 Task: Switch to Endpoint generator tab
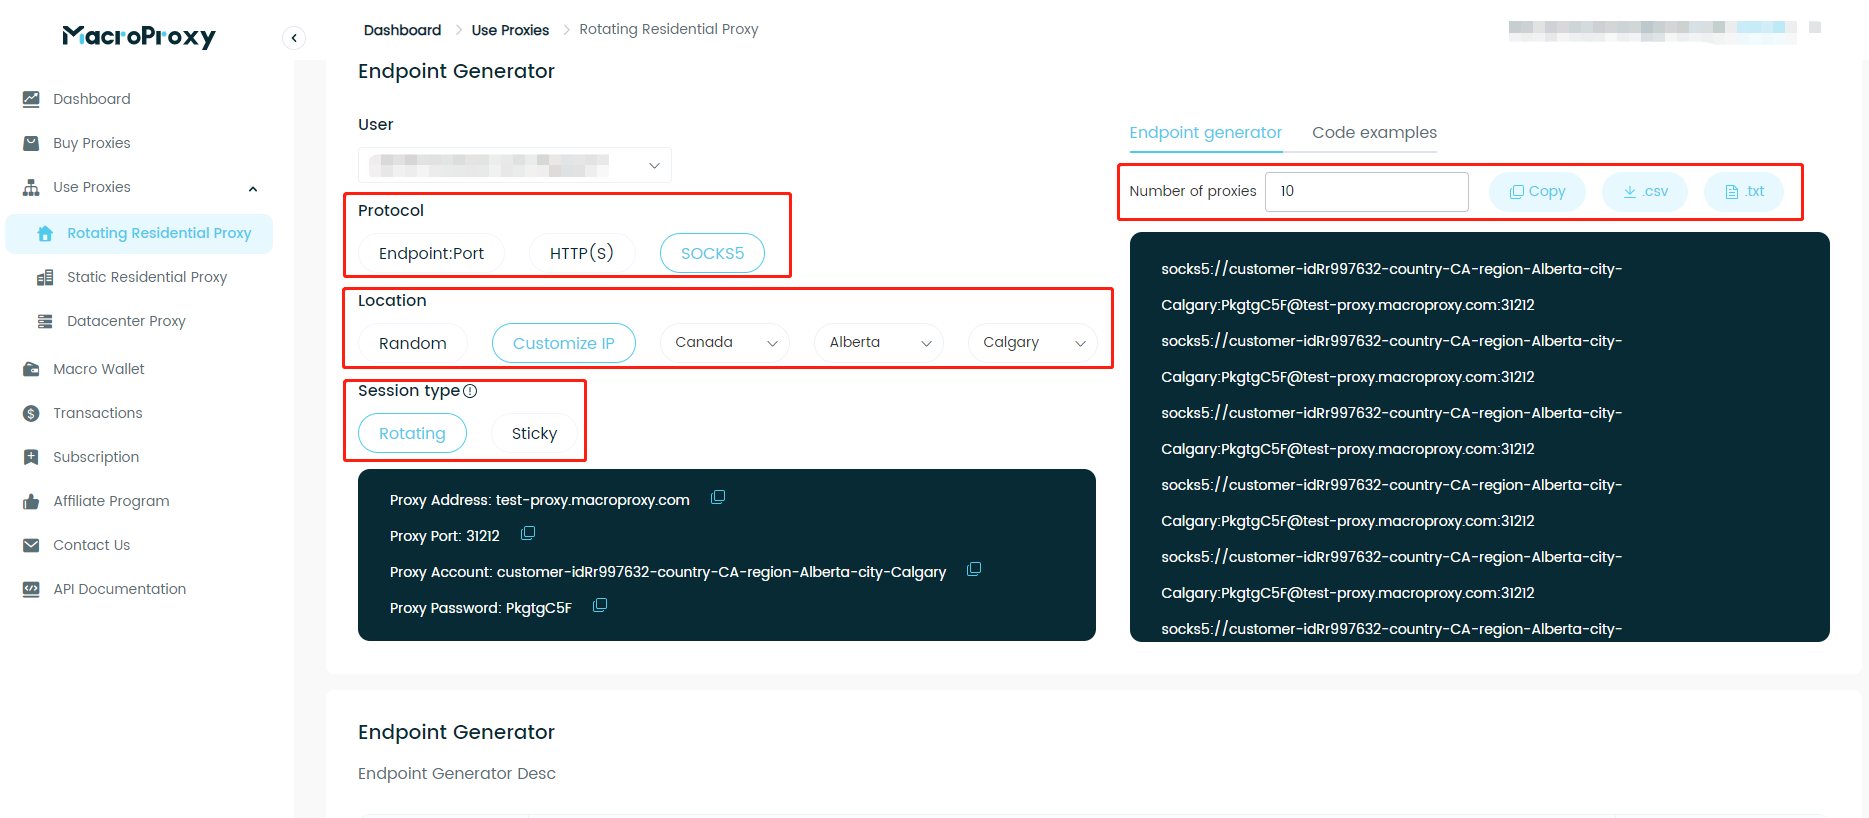click(x=1205, y=132)
